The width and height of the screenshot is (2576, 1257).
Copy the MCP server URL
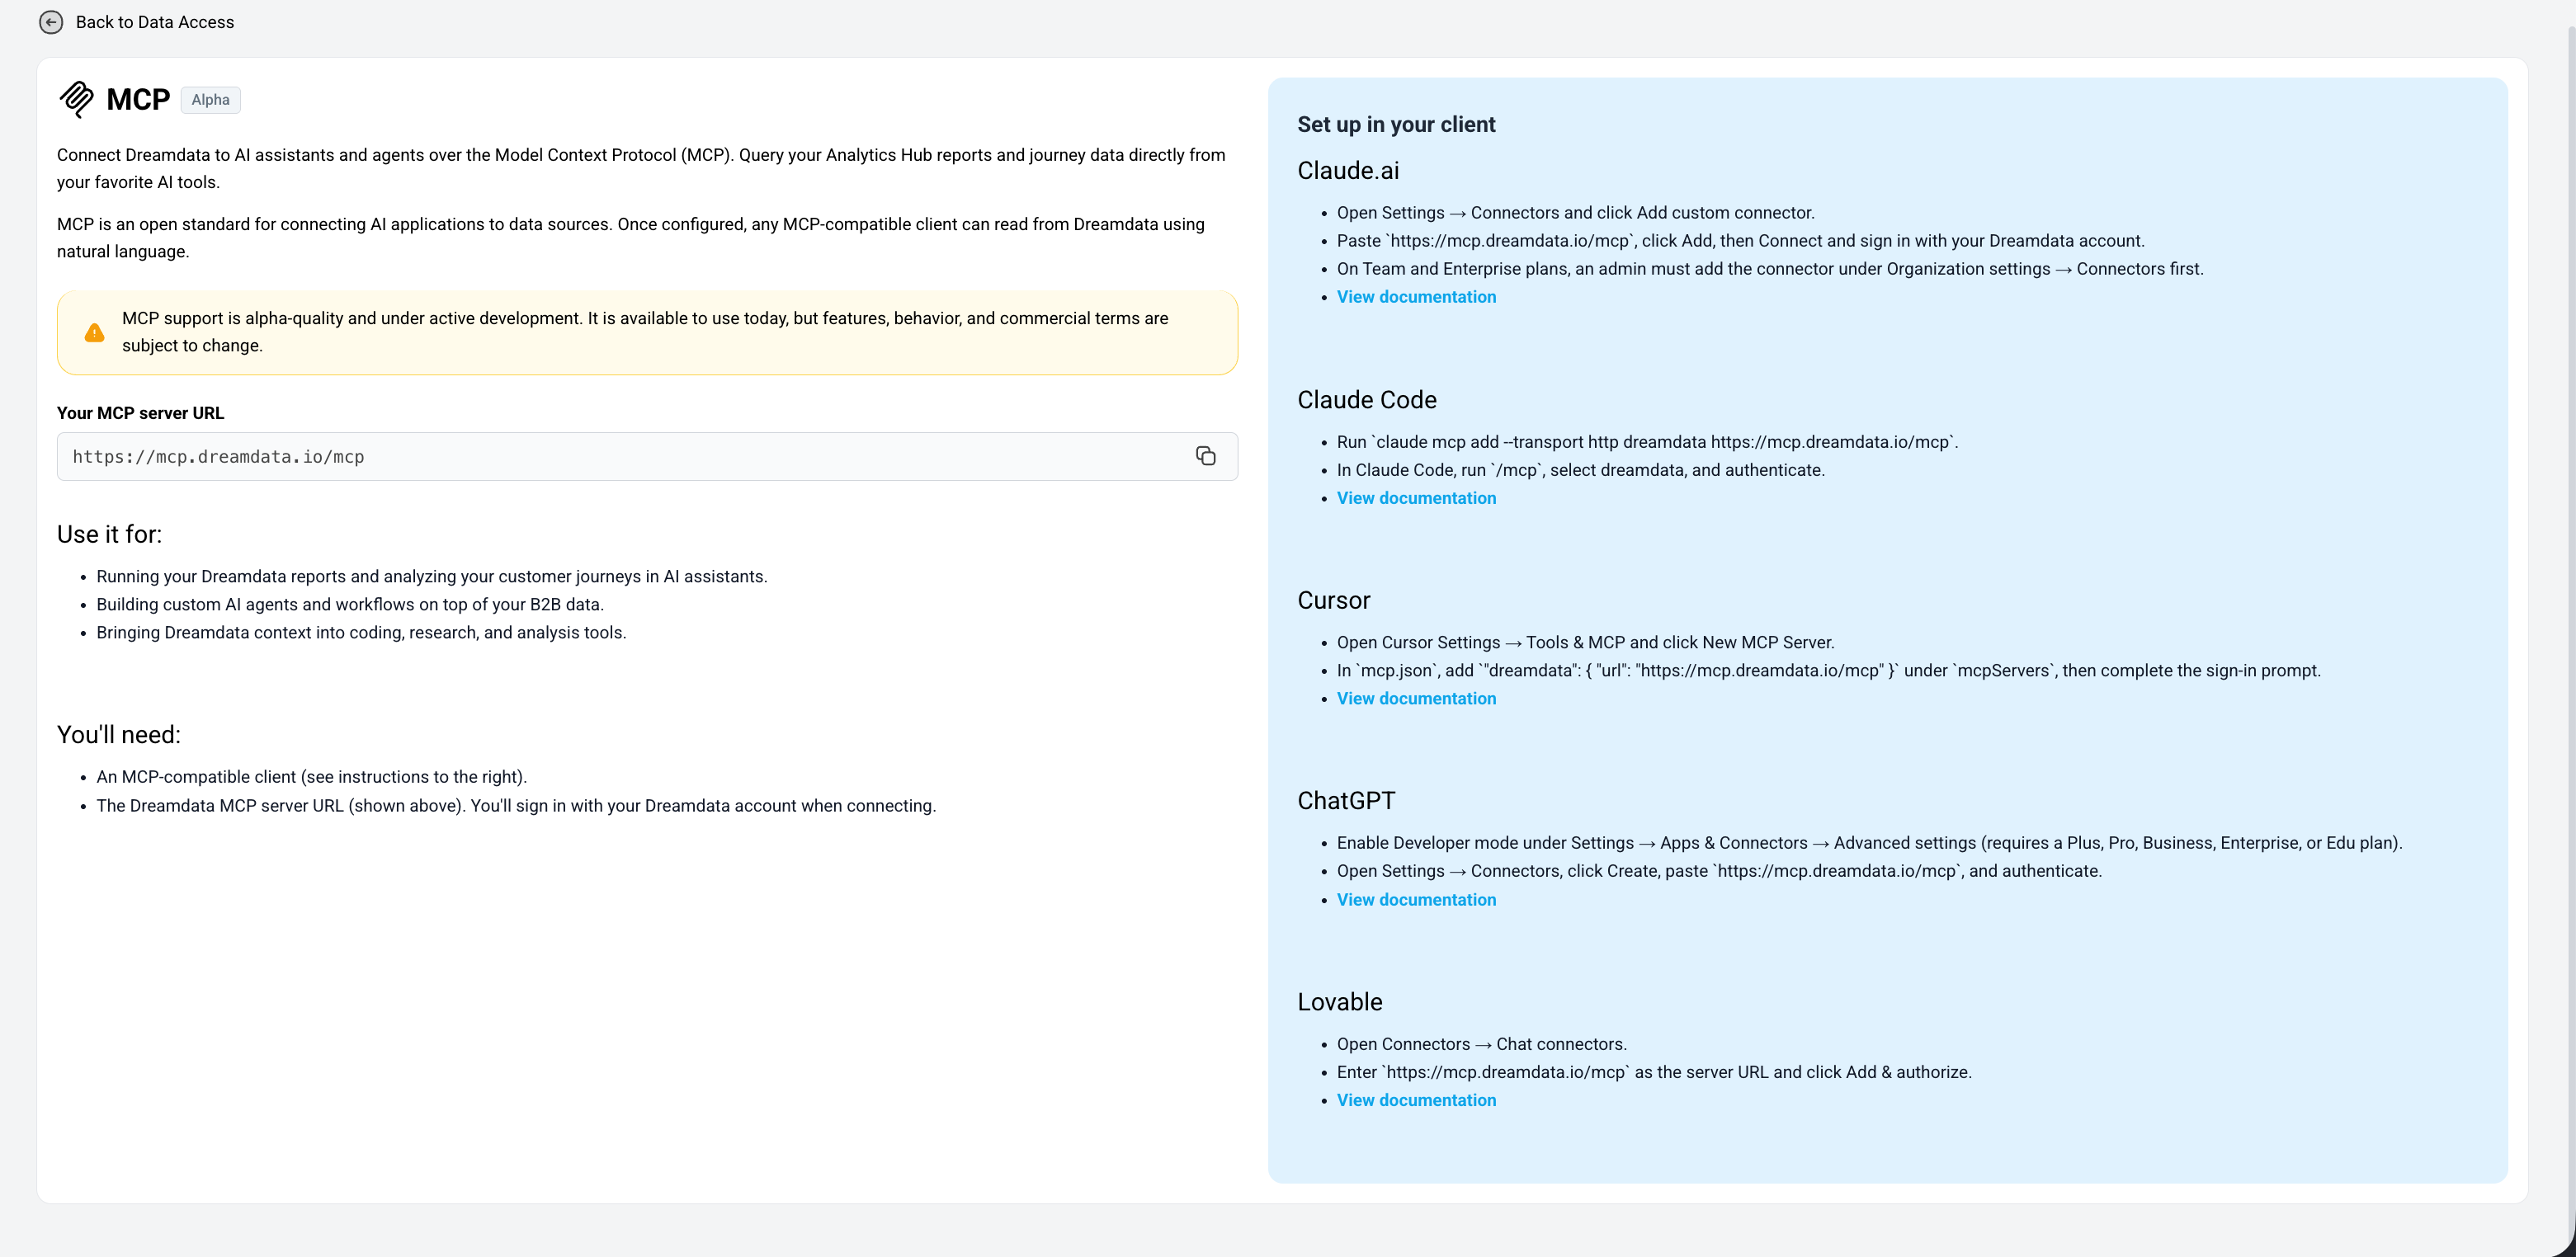pos(1205,456)
